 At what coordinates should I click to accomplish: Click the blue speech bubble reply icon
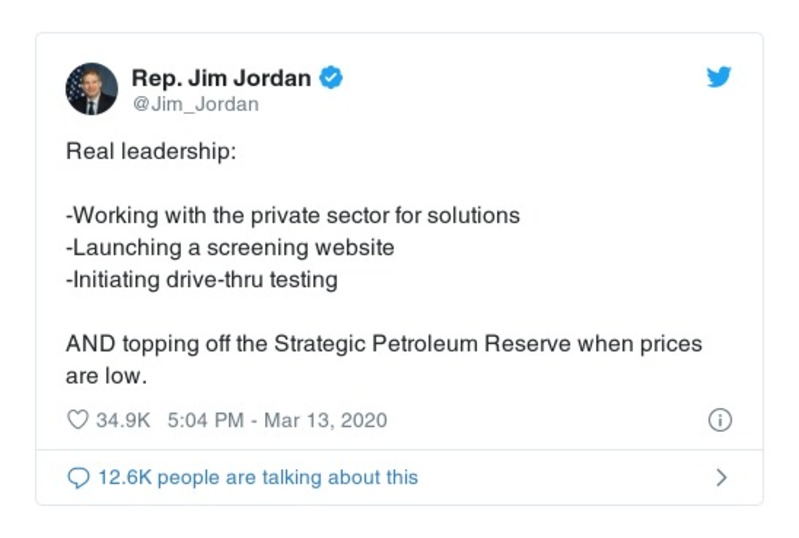click(x=78, y=478)
